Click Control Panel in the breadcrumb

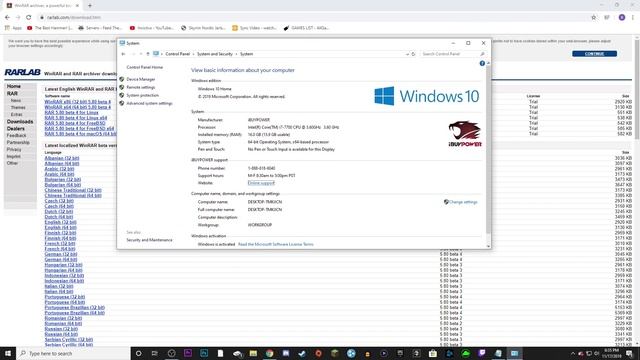178,54
